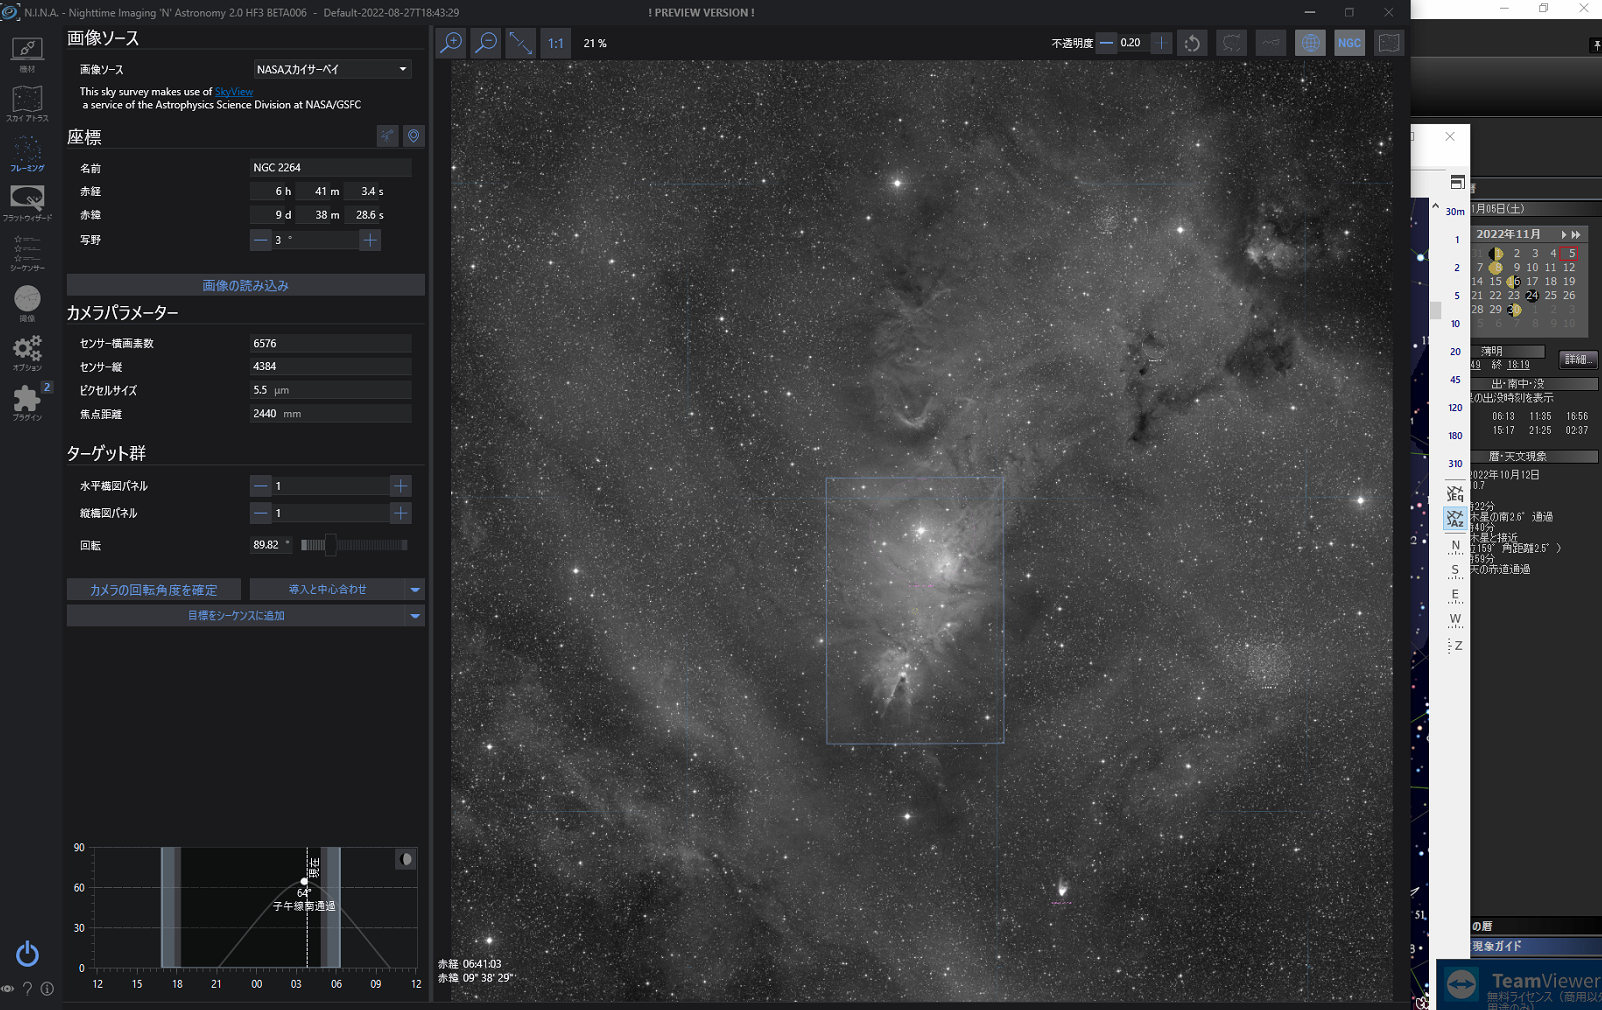This screenshot has width=1602, height=1010.
Task: Set zoom to 1:1 scale
Action: [555, 43]
